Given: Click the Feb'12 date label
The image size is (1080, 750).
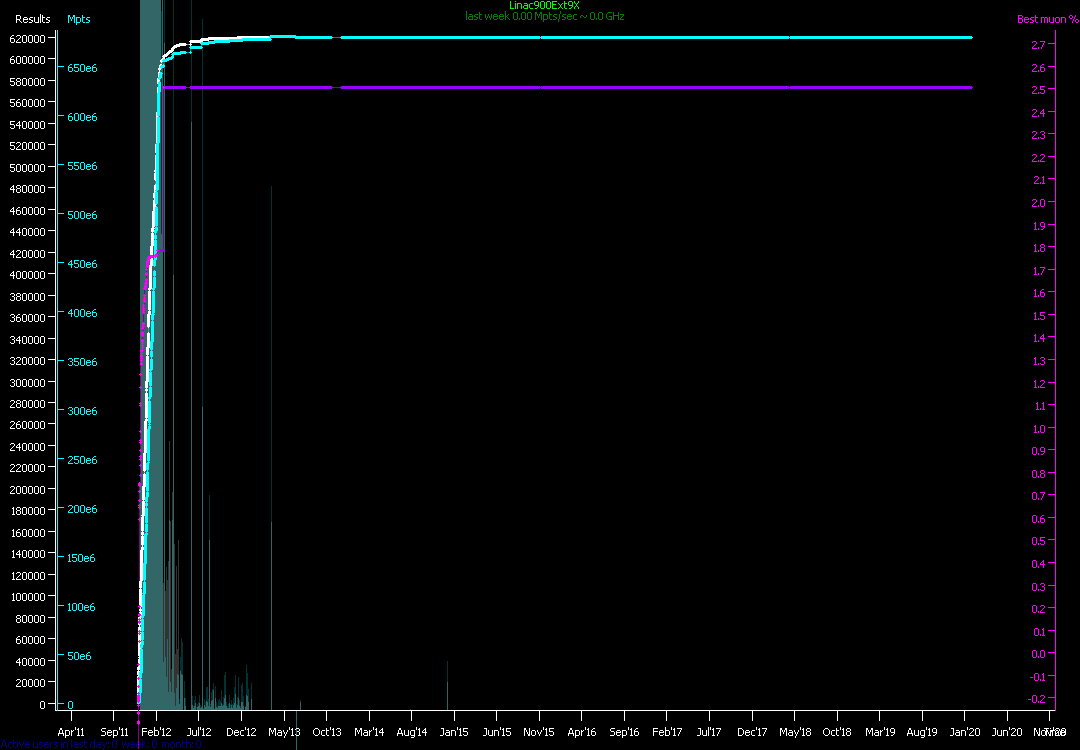Looking at the screenshot, I should pyautogui.click(x=156, y=732).
